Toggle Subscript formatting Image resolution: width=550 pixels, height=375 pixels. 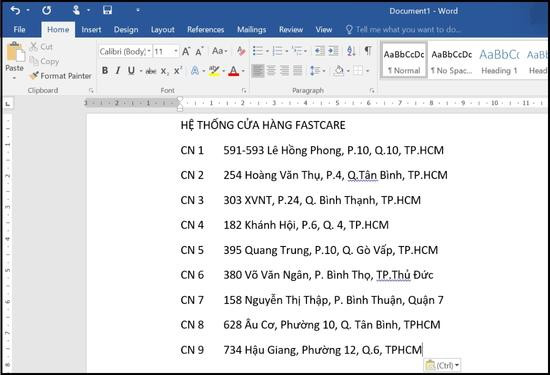pos(165,71)
